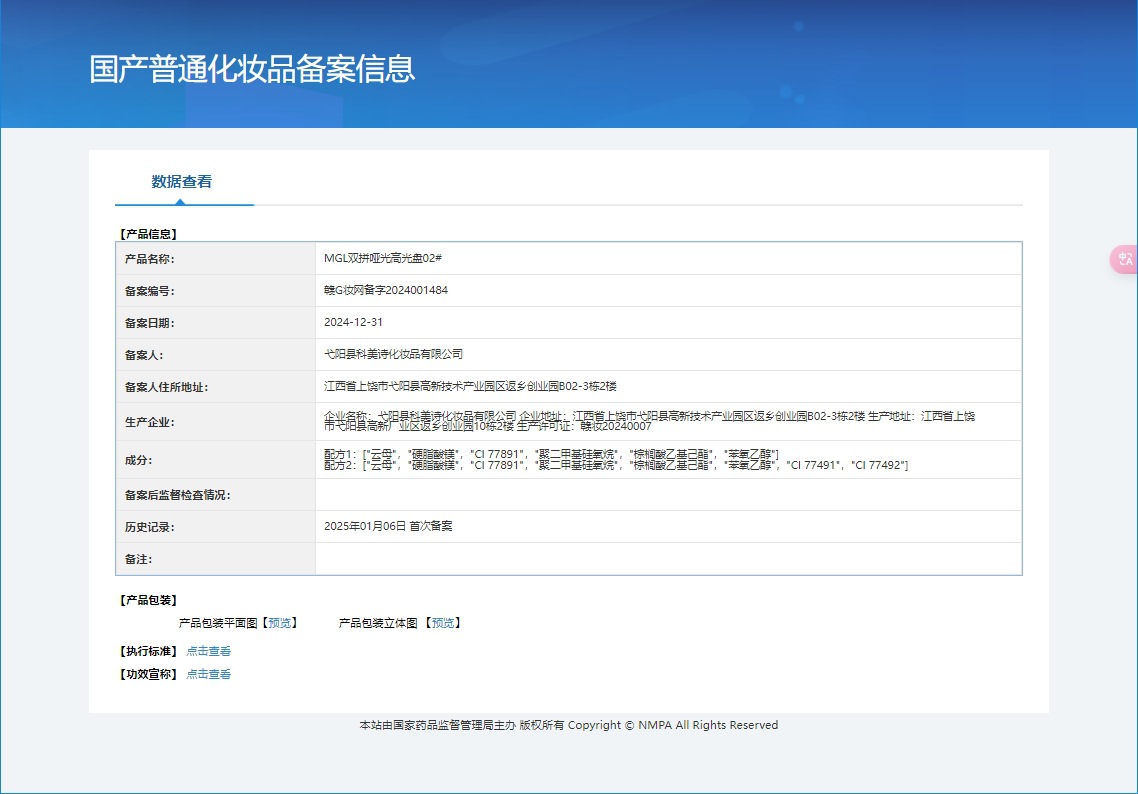Click the 【产品信息】 section heading
Image resolution: width=1138 pixels, height=794 pixels.
coord(148,234)
